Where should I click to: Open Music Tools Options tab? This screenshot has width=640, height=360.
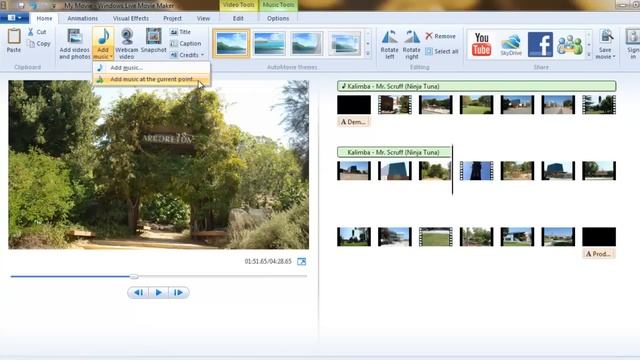[278, 18]
